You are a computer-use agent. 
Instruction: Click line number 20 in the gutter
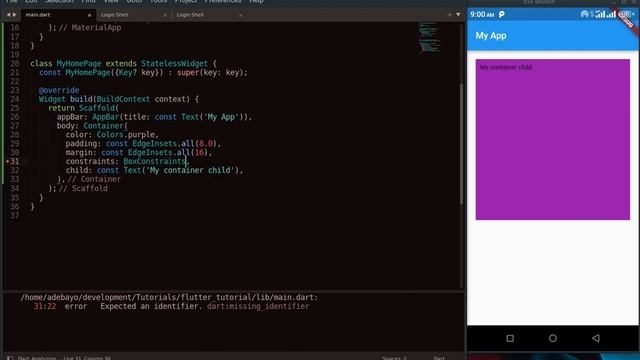[15, 64]
